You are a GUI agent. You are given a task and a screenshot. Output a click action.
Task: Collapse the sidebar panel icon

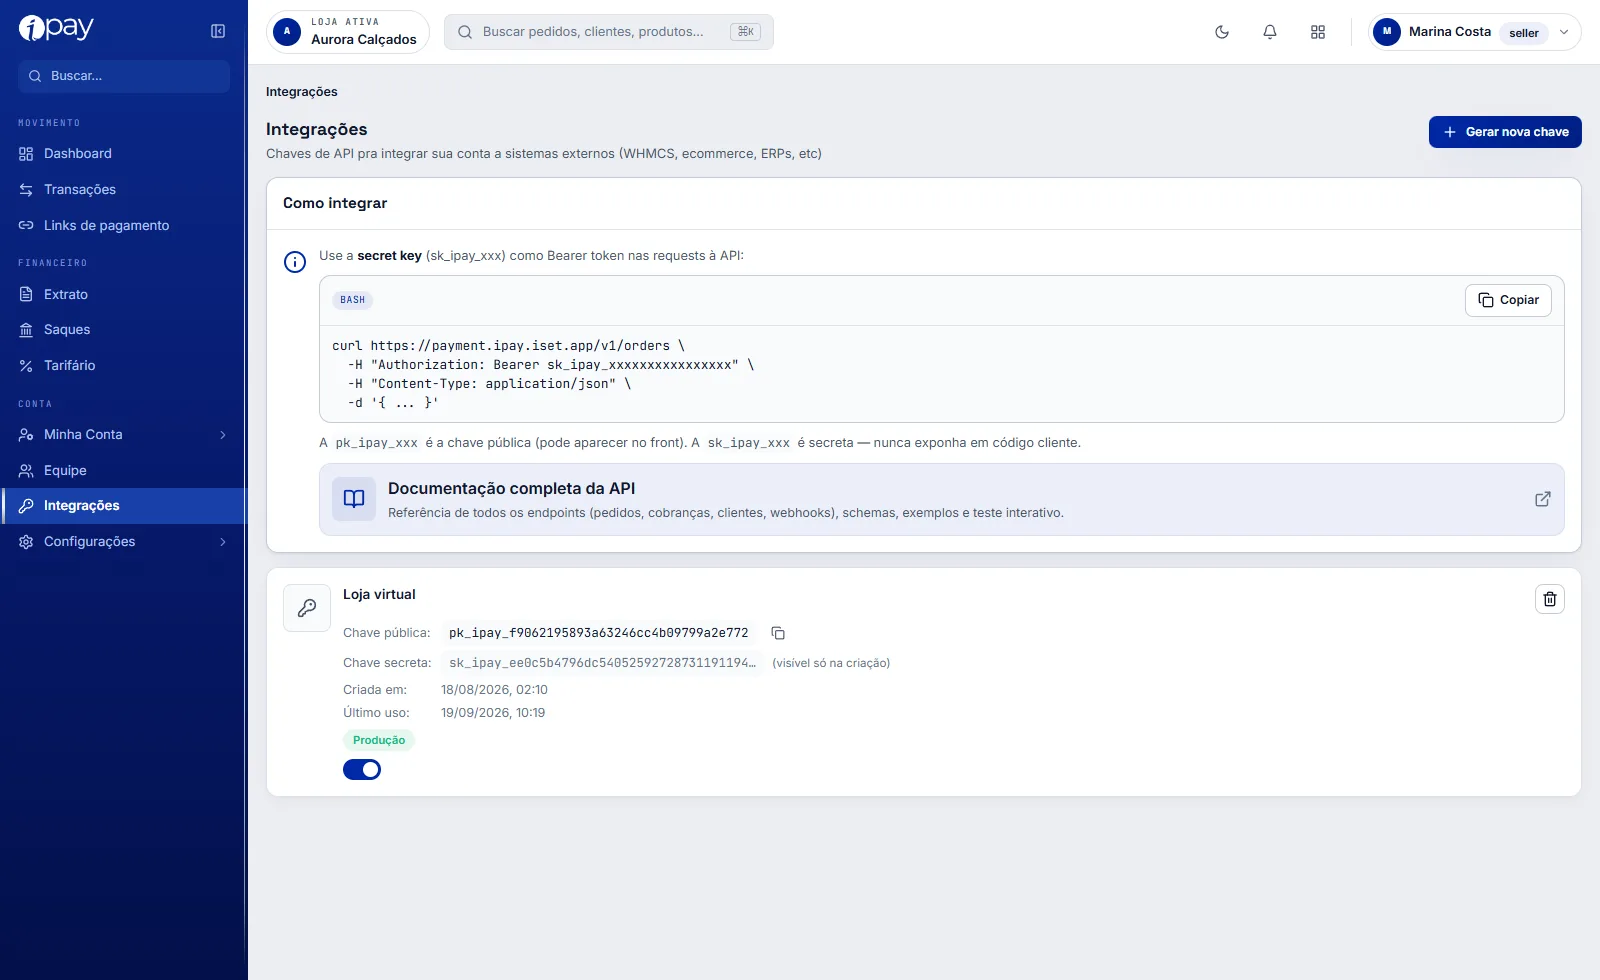coord(218,31)
